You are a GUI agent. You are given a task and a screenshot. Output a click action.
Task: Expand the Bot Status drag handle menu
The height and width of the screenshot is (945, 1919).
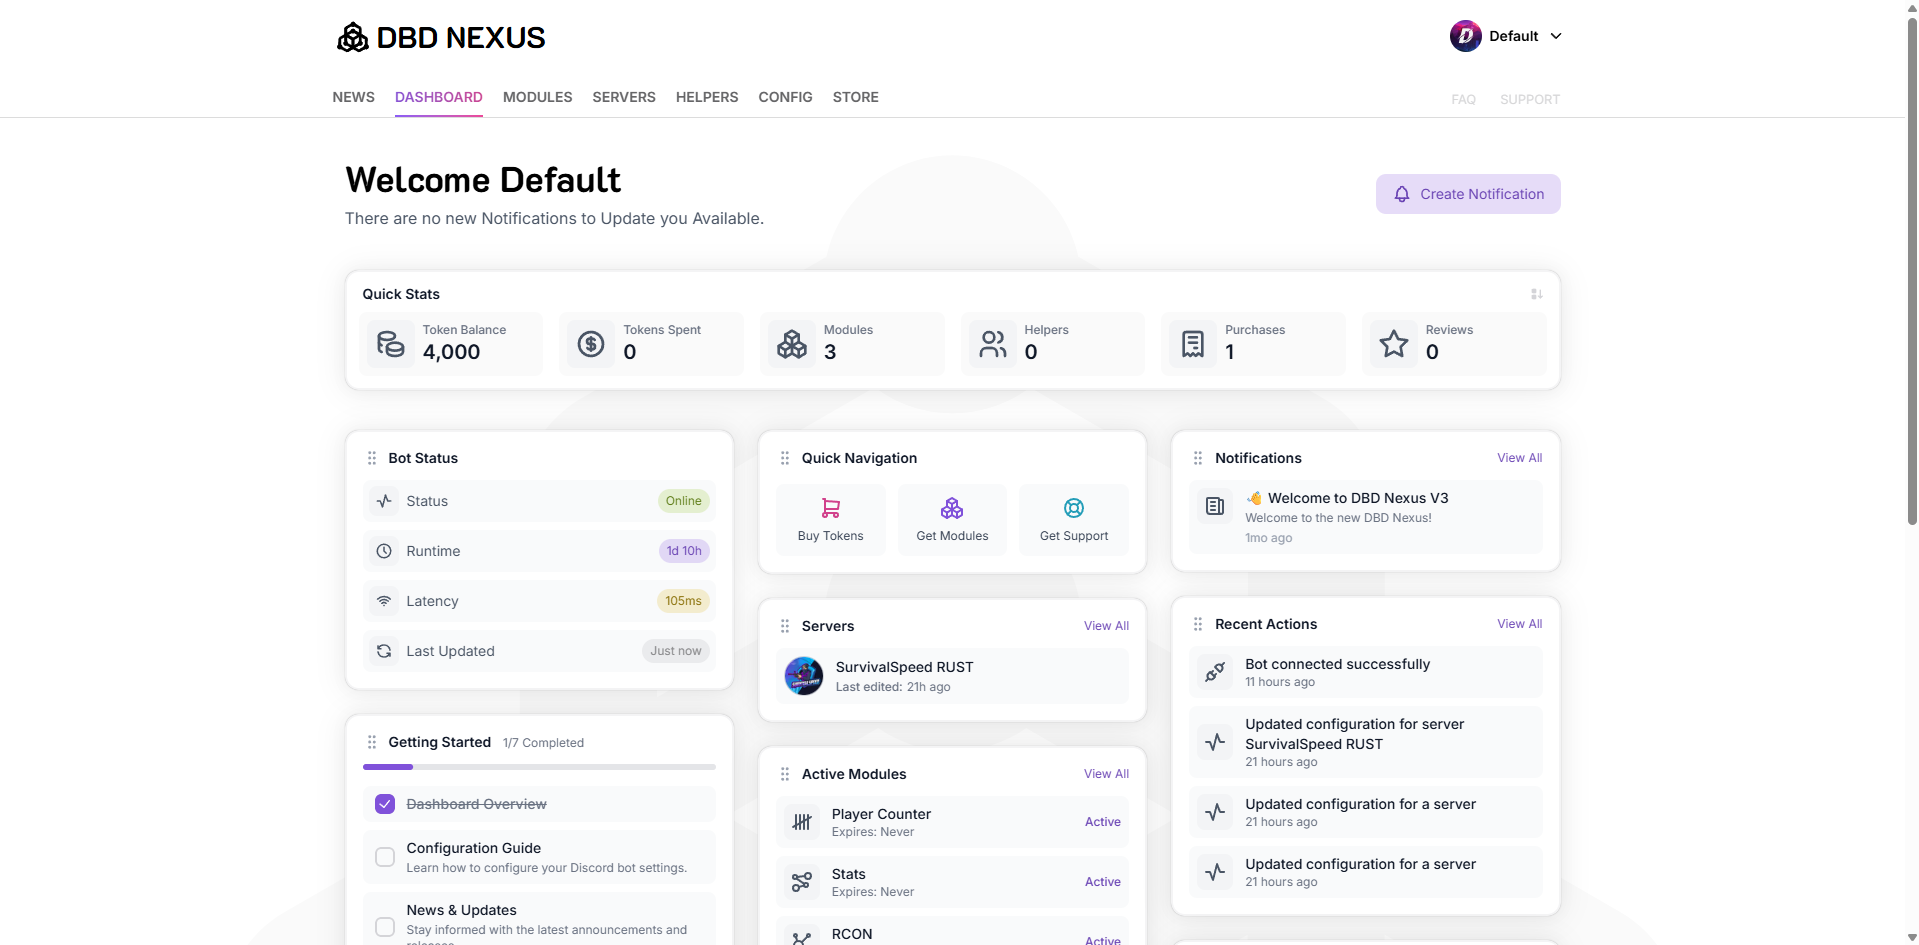[371, 457]
